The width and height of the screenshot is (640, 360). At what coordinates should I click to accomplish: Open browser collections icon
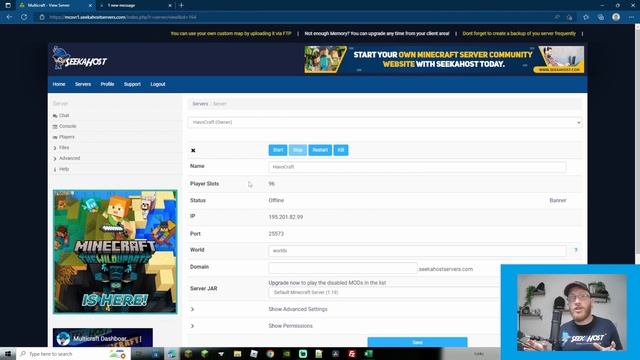601,17
